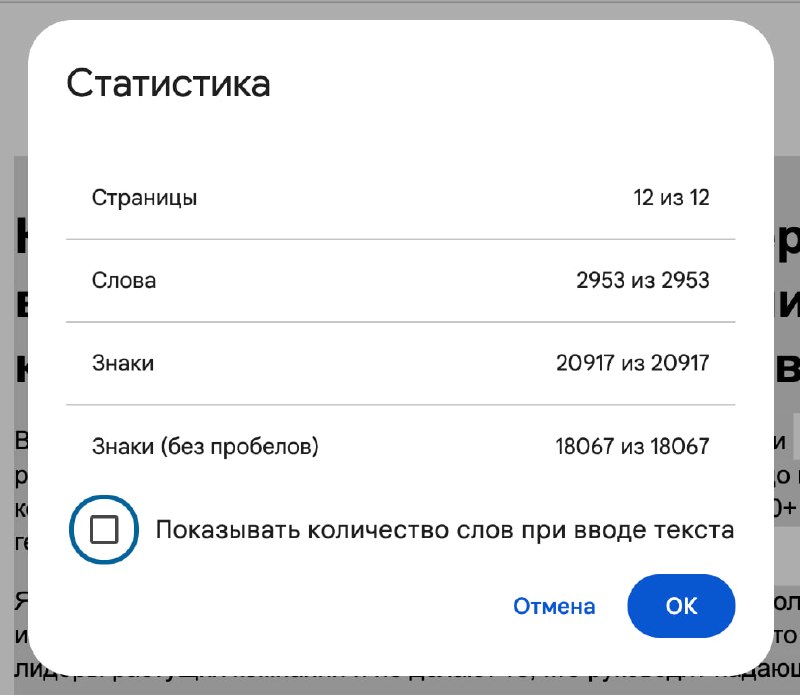The height and width of the screenshot is (695, 800).
Task: Click the '18067 из 18067' characters without spaces value
Action: coord(632,446)
